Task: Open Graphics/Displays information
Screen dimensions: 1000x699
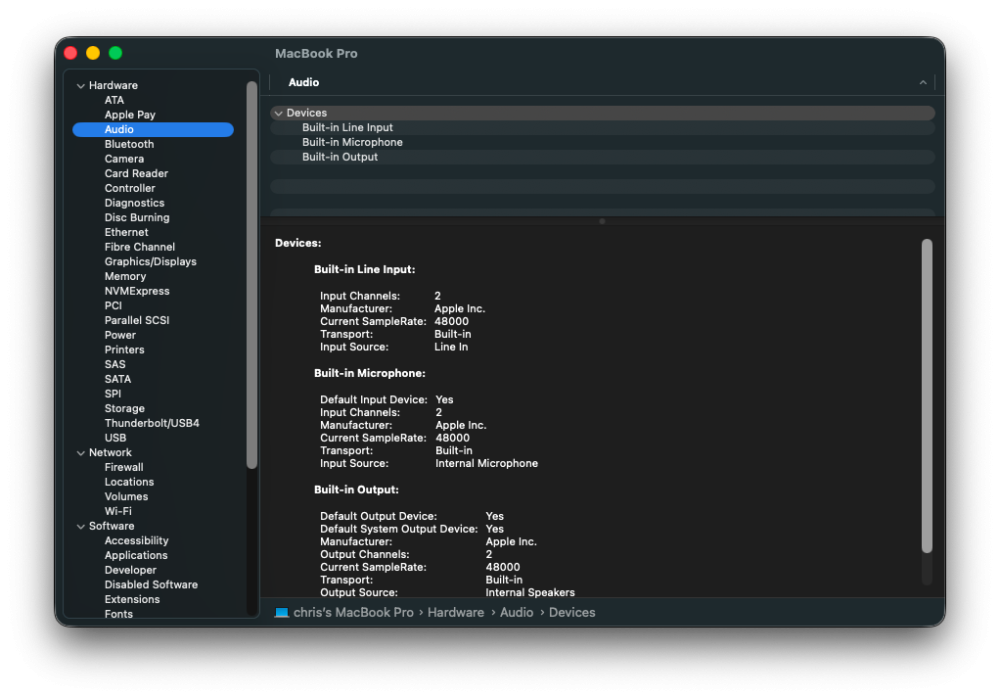Action: (x=151, y=261)
